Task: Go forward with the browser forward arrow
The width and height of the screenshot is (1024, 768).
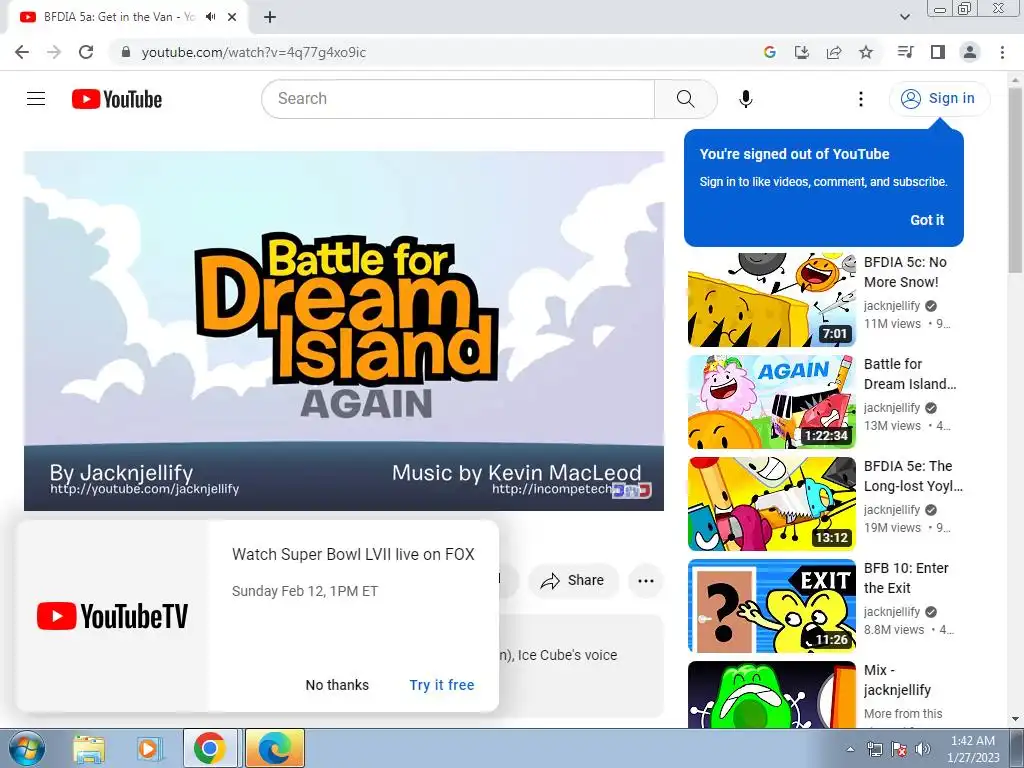Action: coord(54,52)
